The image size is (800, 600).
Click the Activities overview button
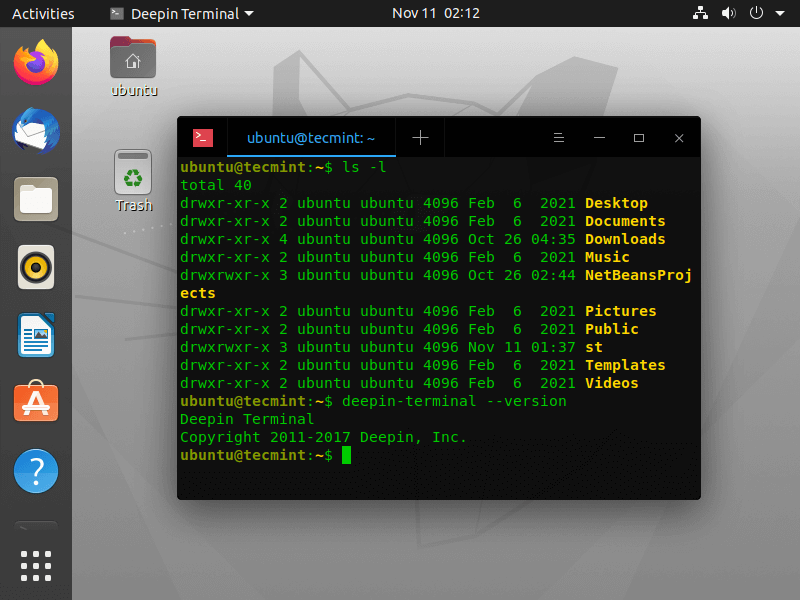(x=43, y=14)
